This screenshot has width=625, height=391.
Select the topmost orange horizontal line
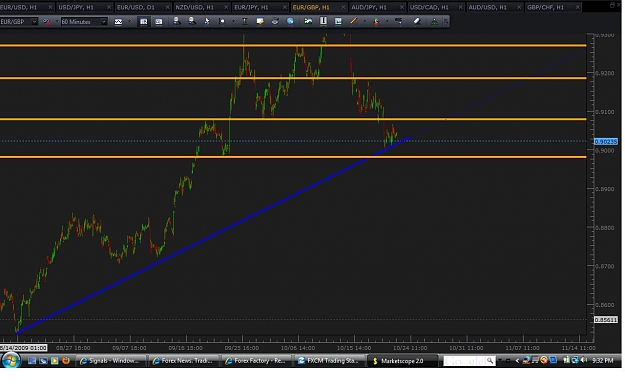click(293, 45)
